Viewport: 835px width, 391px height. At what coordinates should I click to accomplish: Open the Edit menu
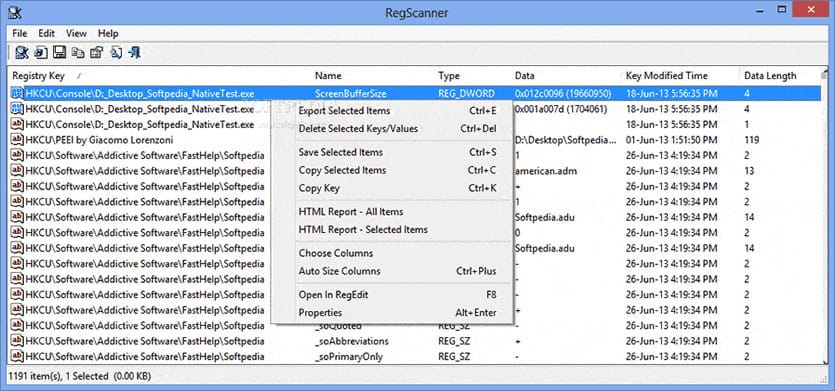pos(46,33)
